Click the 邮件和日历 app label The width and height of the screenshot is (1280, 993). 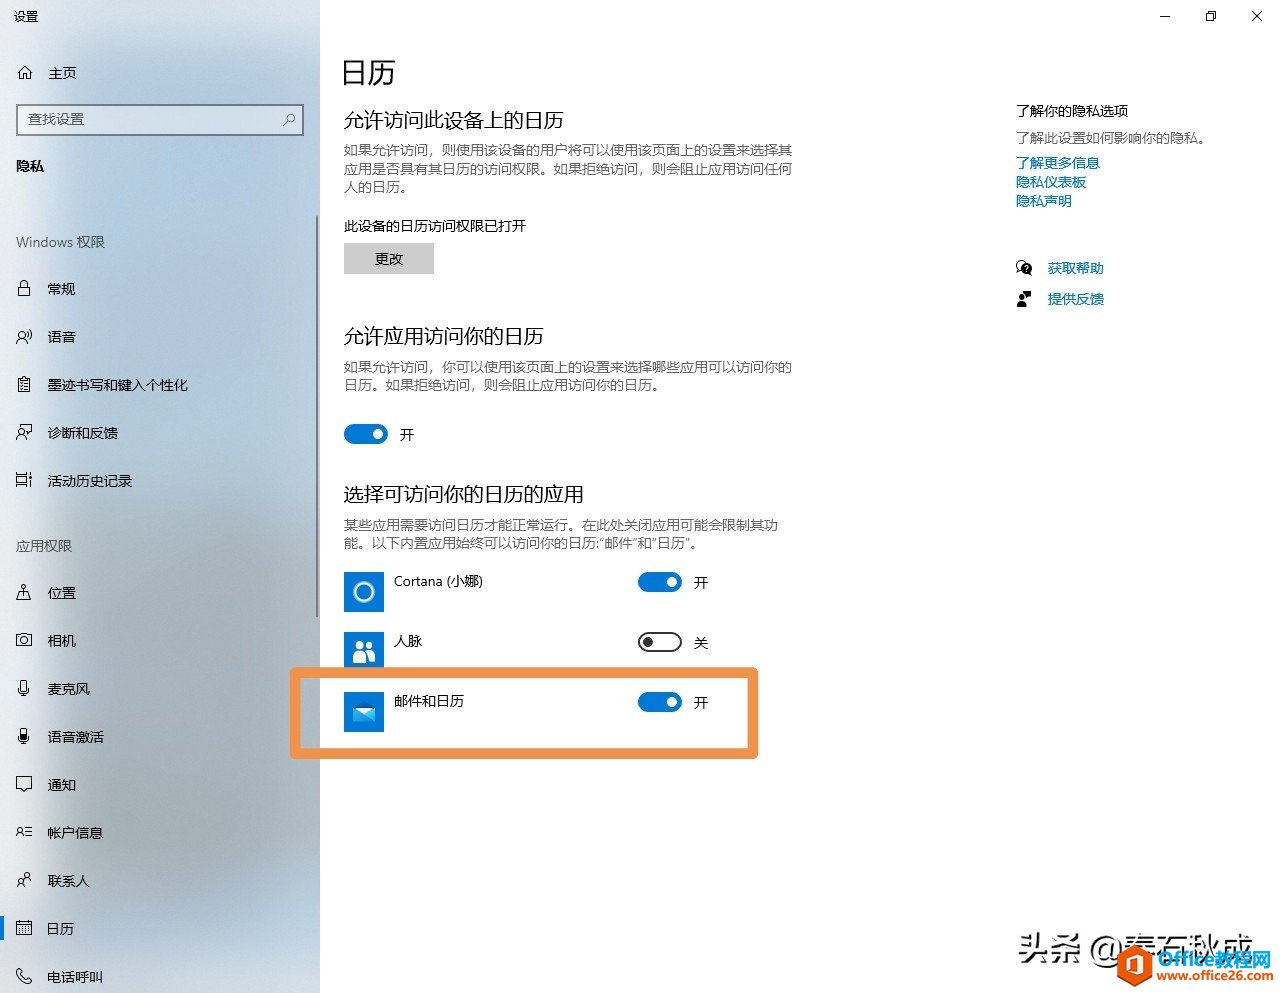click(x=428, y=701)
